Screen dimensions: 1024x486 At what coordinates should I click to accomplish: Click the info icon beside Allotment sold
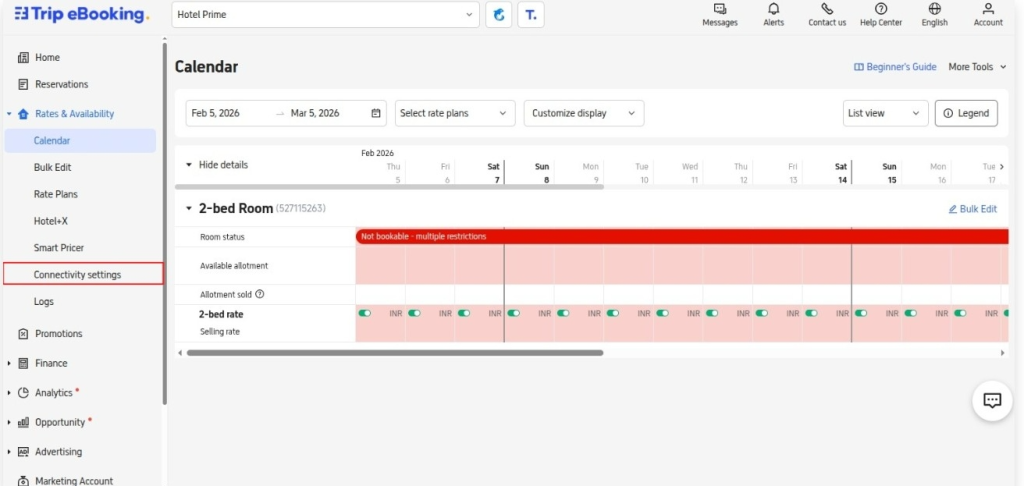click(x=260, y=294)
